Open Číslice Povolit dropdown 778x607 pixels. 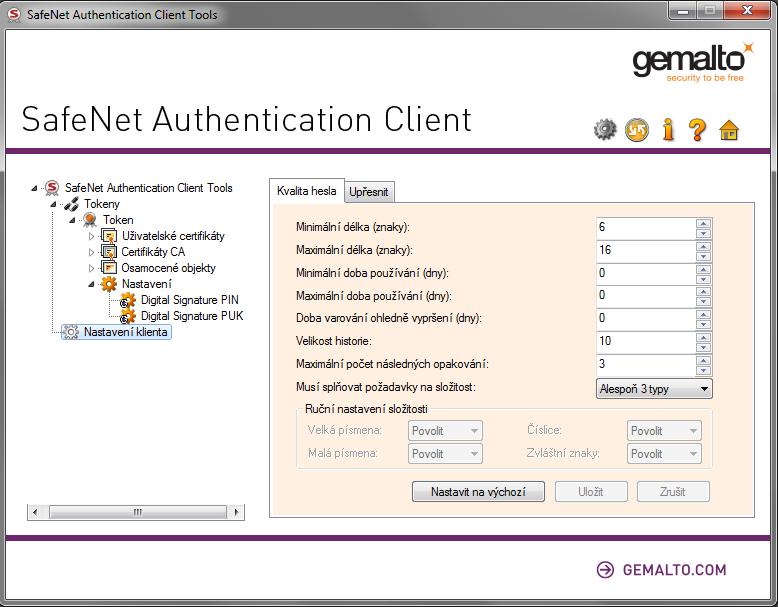[664, 431]
